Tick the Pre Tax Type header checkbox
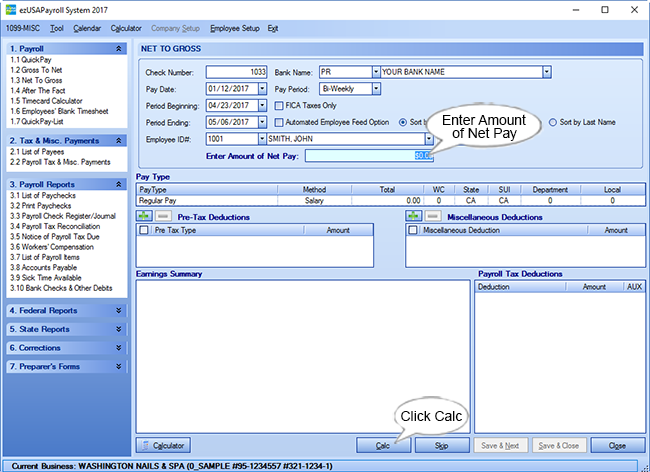The image size is (650, 472). [144, 230]
